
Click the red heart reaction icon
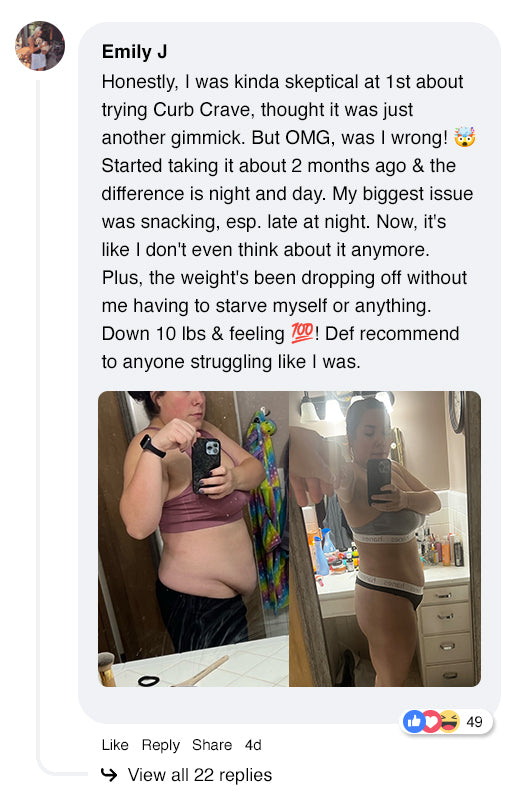[431, 721]
